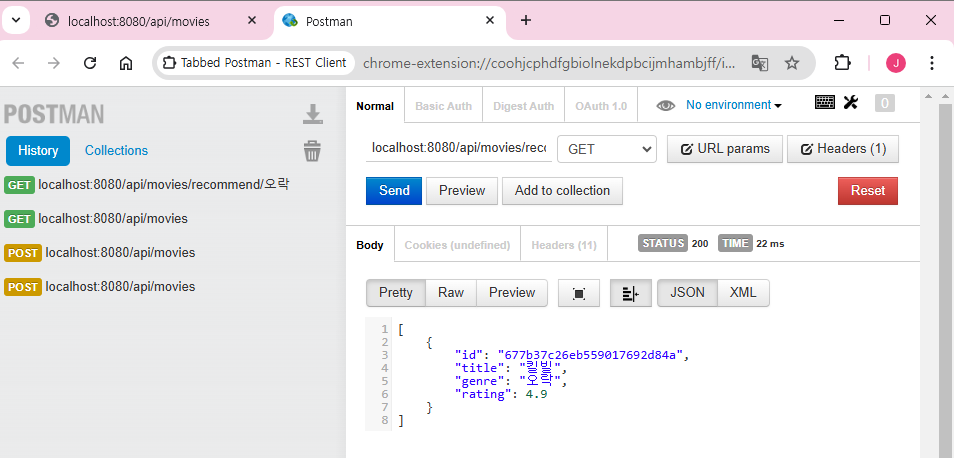Click the Tabbed Postman extension chip in address bar
Image resolution: width=954 pixels, height=458 pixels.
click(256, 63)
